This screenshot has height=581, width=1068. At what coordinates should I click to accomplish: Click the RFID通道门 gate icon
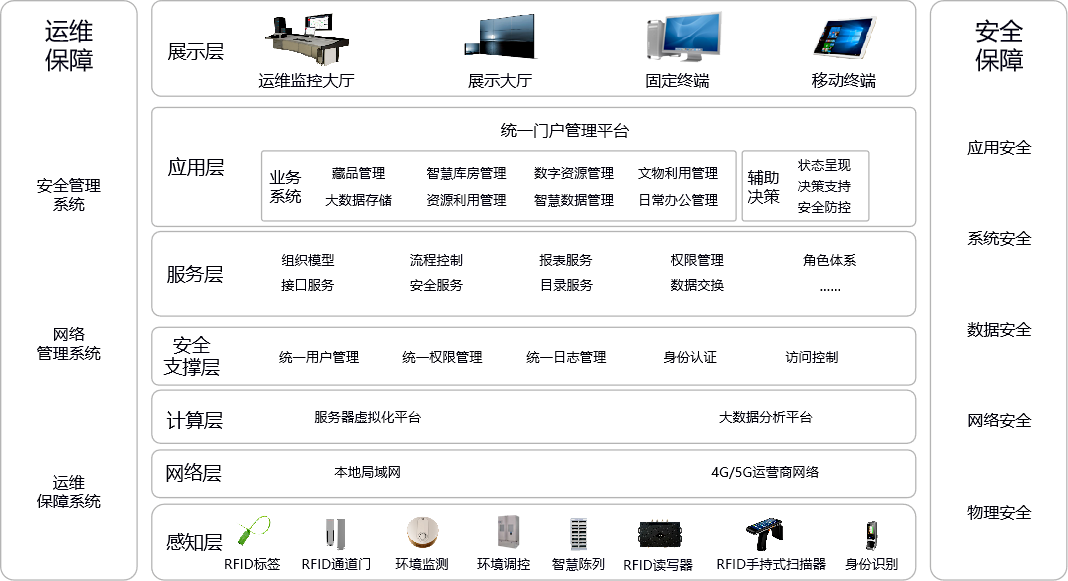click(x=335, y=533)
